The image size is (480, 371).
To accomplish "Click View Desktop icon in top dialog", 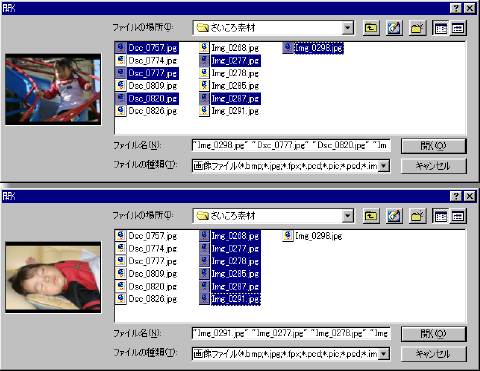I will [394, 28].
